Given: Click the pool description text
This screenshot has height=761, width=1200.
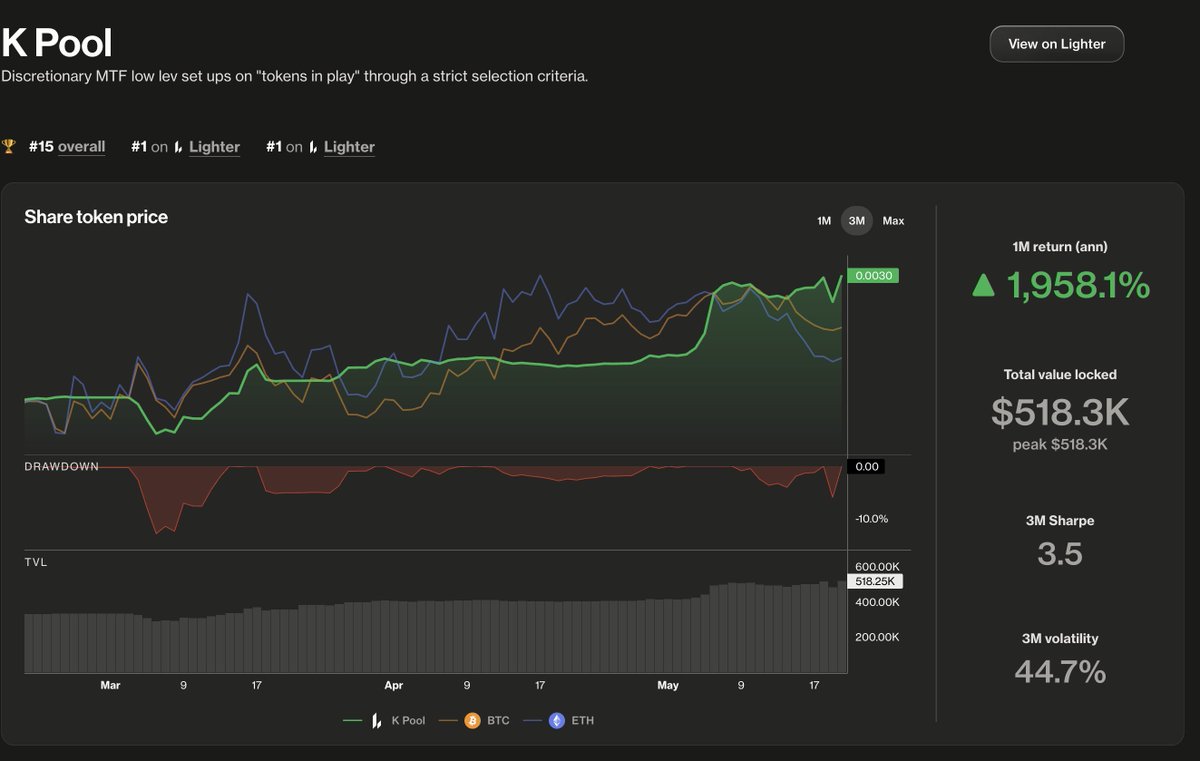Looking at the screenshot, I should click(x=294, y=76).
